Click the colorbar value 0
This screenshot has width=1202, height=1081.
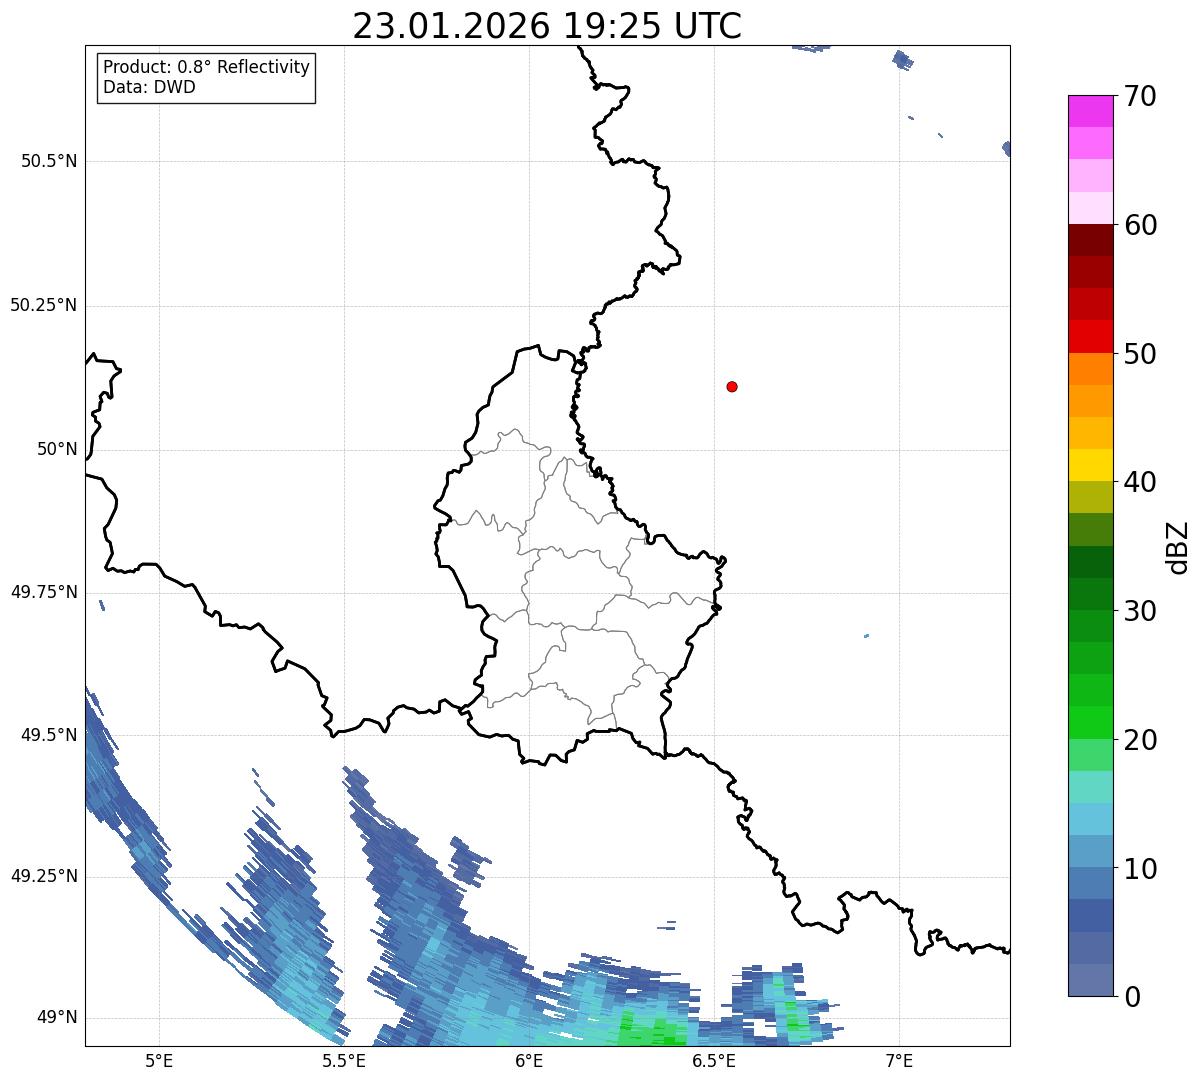(1133, 997)
